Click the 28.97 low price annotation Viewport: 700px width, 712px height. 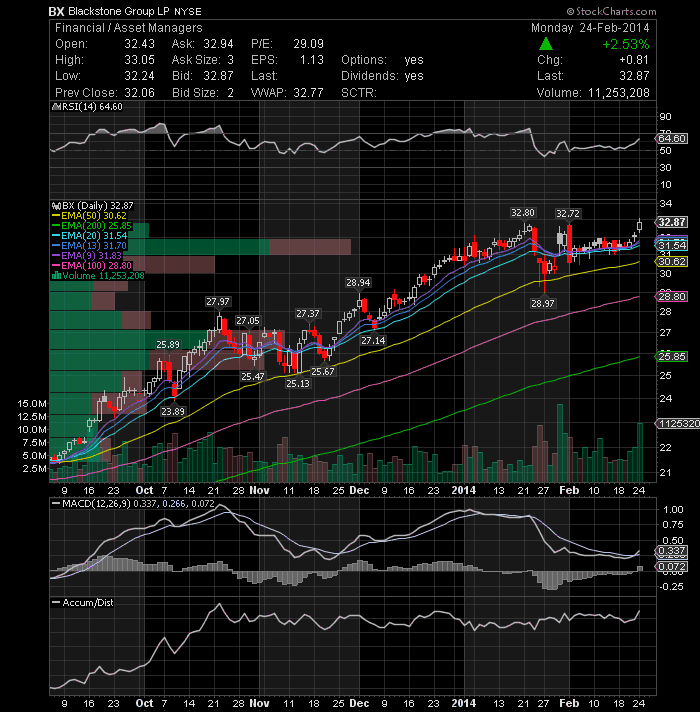542,303
